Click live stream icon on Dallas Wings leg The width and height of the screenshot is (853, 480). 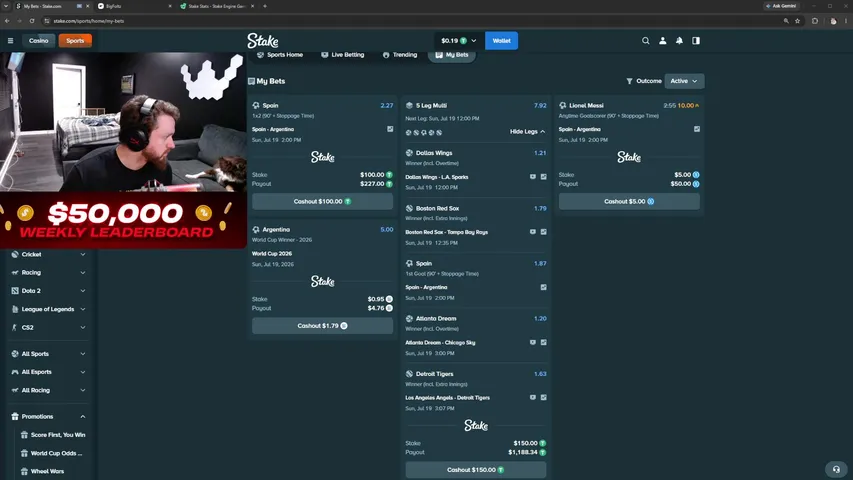pyautogui.click(x=533, y=177)
